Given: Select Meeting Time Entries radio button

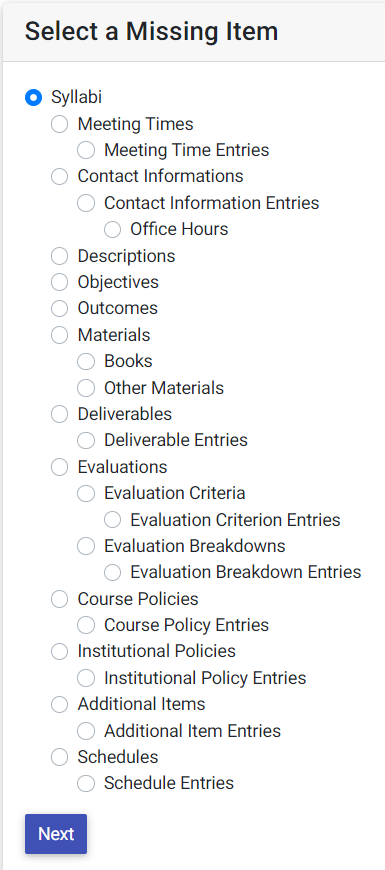Looking at the screenshot, I should [86, 150].
